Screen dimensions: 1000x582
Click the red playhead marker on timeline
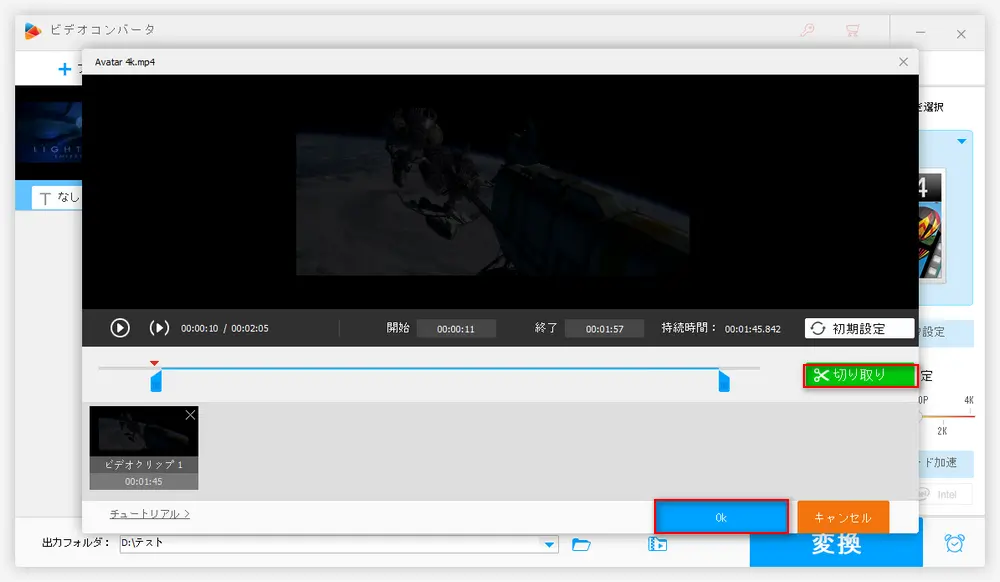pyautogui.click(x=154, y=363)
